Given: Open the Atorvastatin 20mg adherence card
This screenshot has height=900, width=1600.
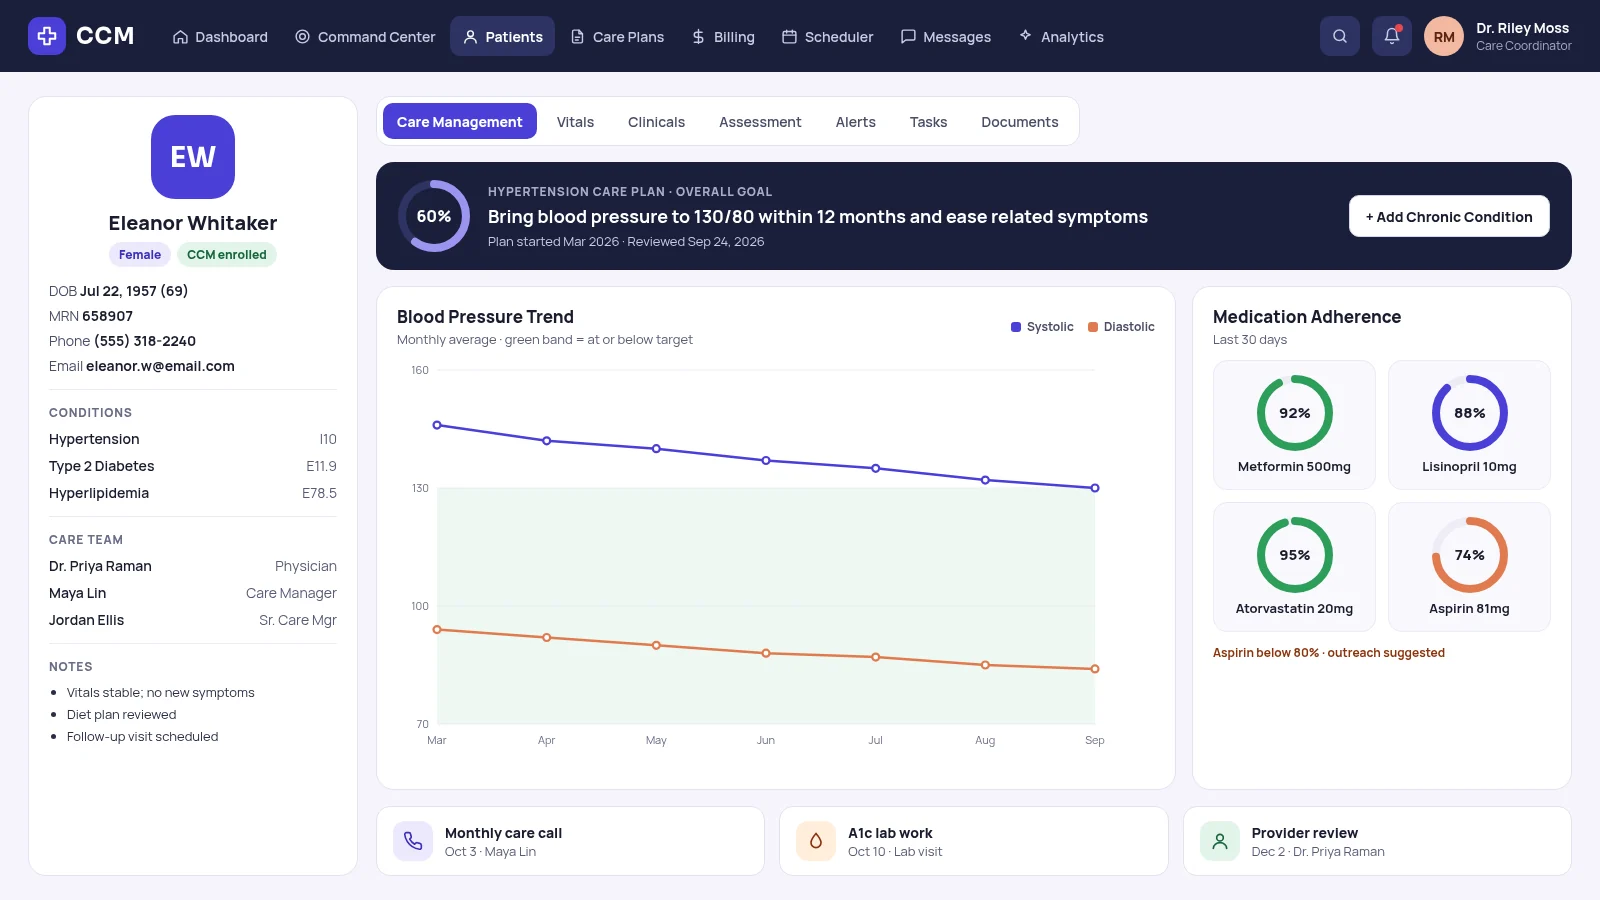Looking at the screenshot, I should (1294, 567).
